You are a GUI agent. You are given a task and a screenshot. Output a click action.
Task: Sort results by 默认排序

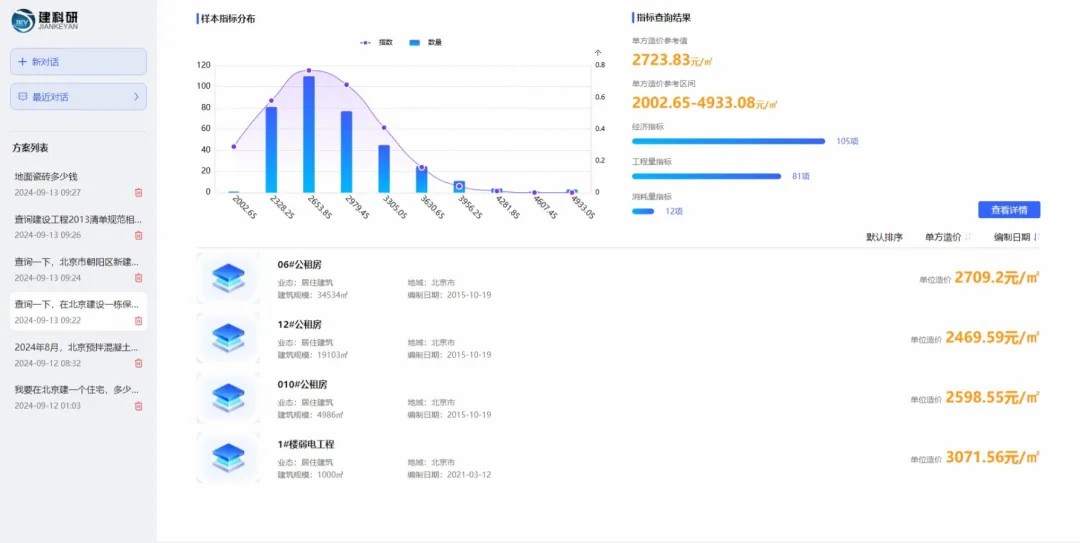click(884, 237)
